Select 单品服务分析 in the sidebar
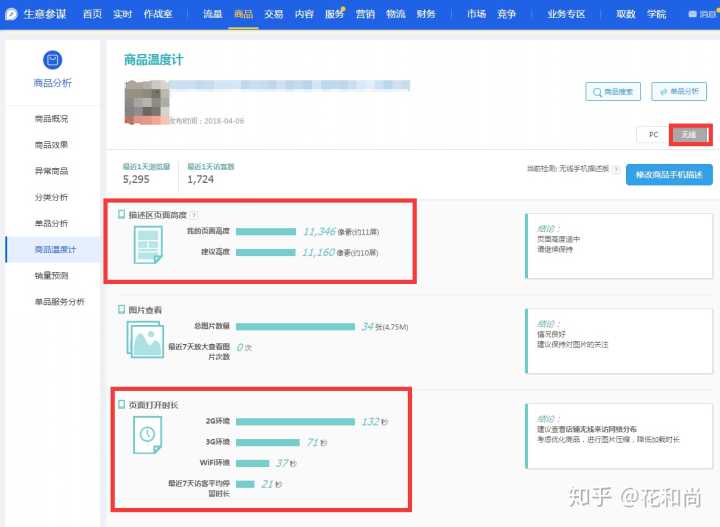Image resolution: width=720 pixels, height=527 pixels. (60, 302)
